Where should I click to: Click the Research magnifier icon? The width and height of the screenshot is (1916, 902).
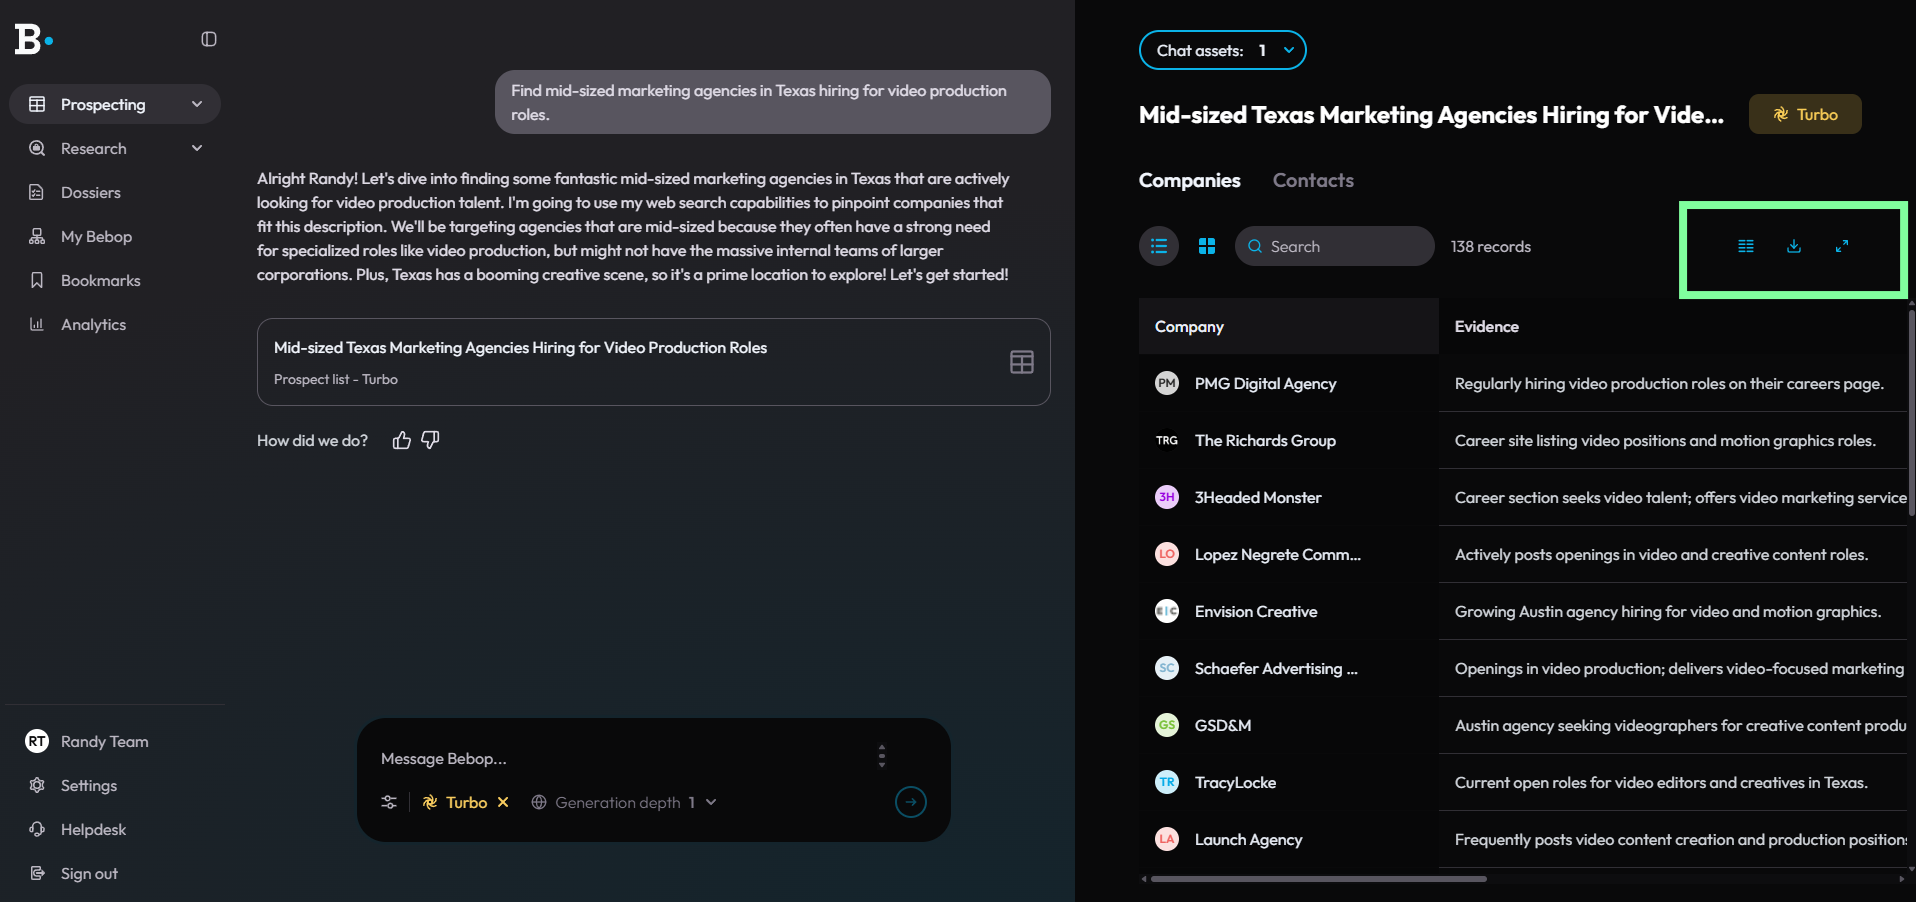[x=37, y=148]
